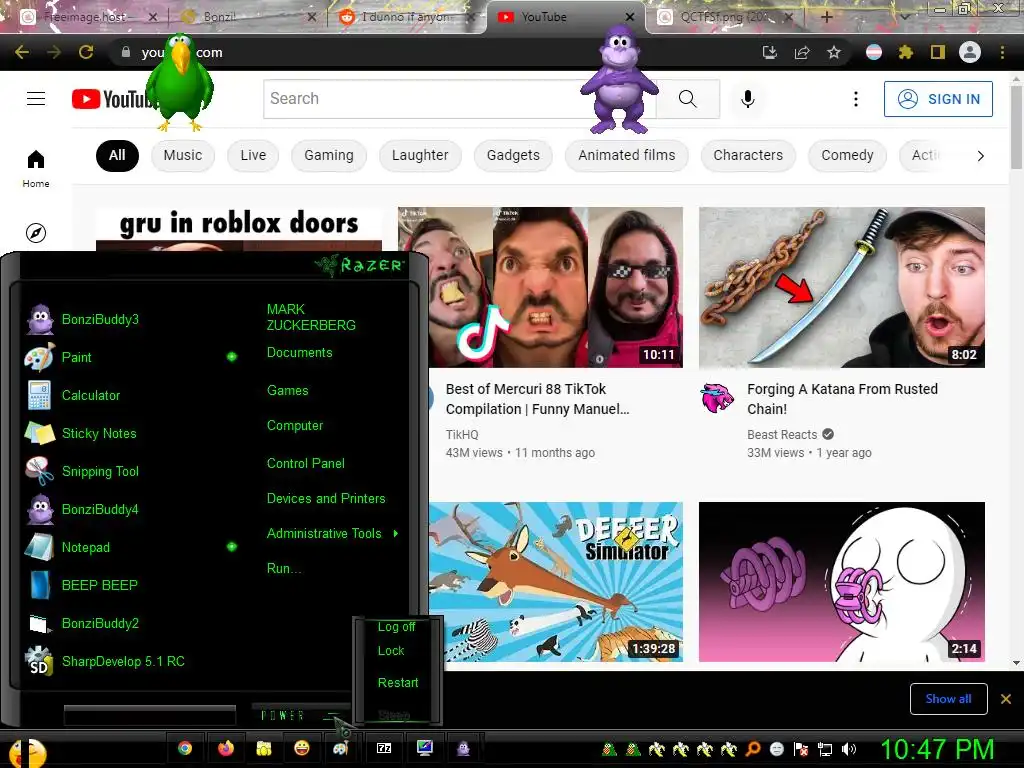Click the YouTube search input field
Image resolution: width=1024 pixels, height=768 pixels.
tap(460, 99)
